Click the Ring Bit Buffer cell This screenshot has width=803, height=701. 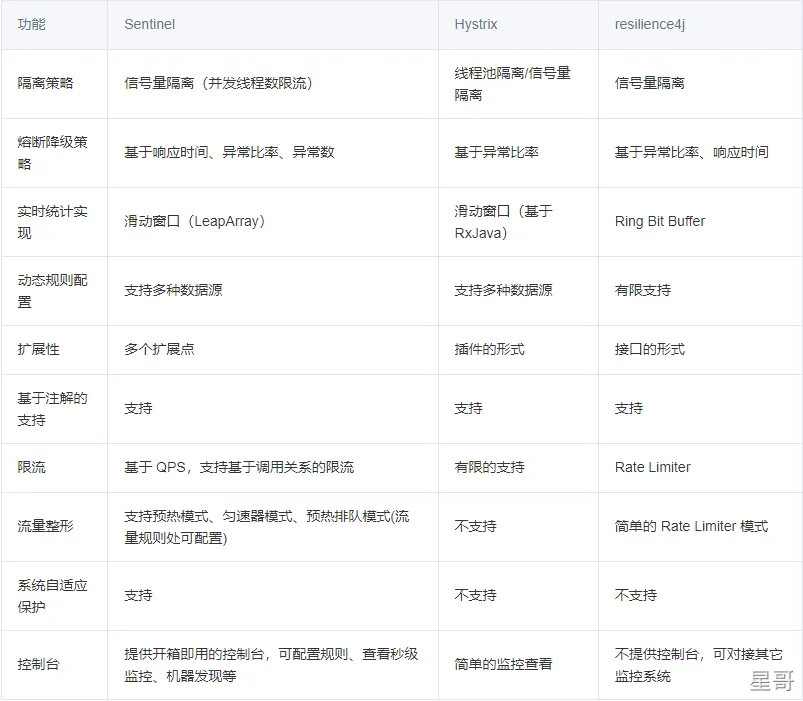(x=659, y=221)
